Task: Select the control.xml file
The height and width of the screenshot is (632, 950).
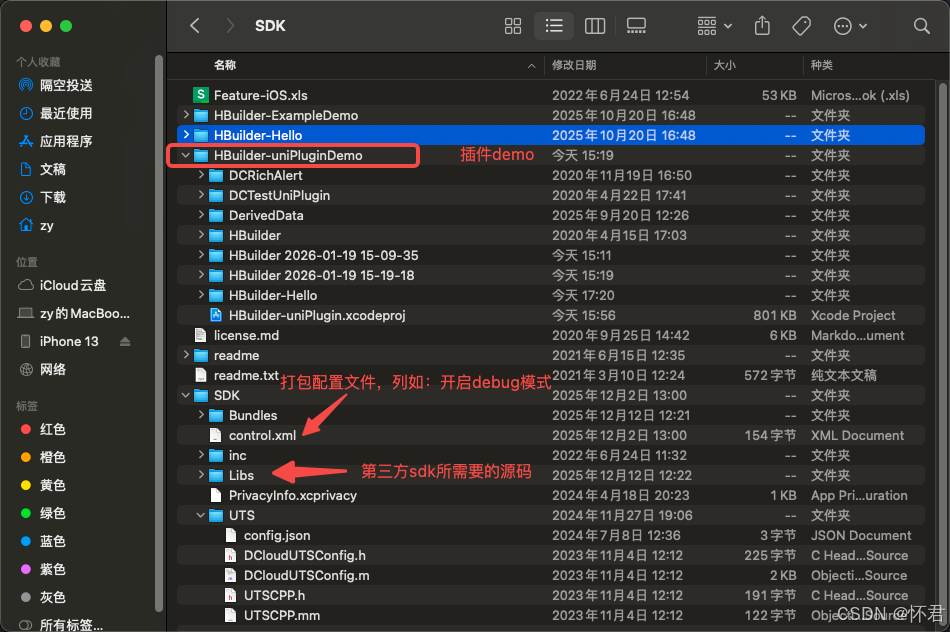Action: (x=551, y=435)
